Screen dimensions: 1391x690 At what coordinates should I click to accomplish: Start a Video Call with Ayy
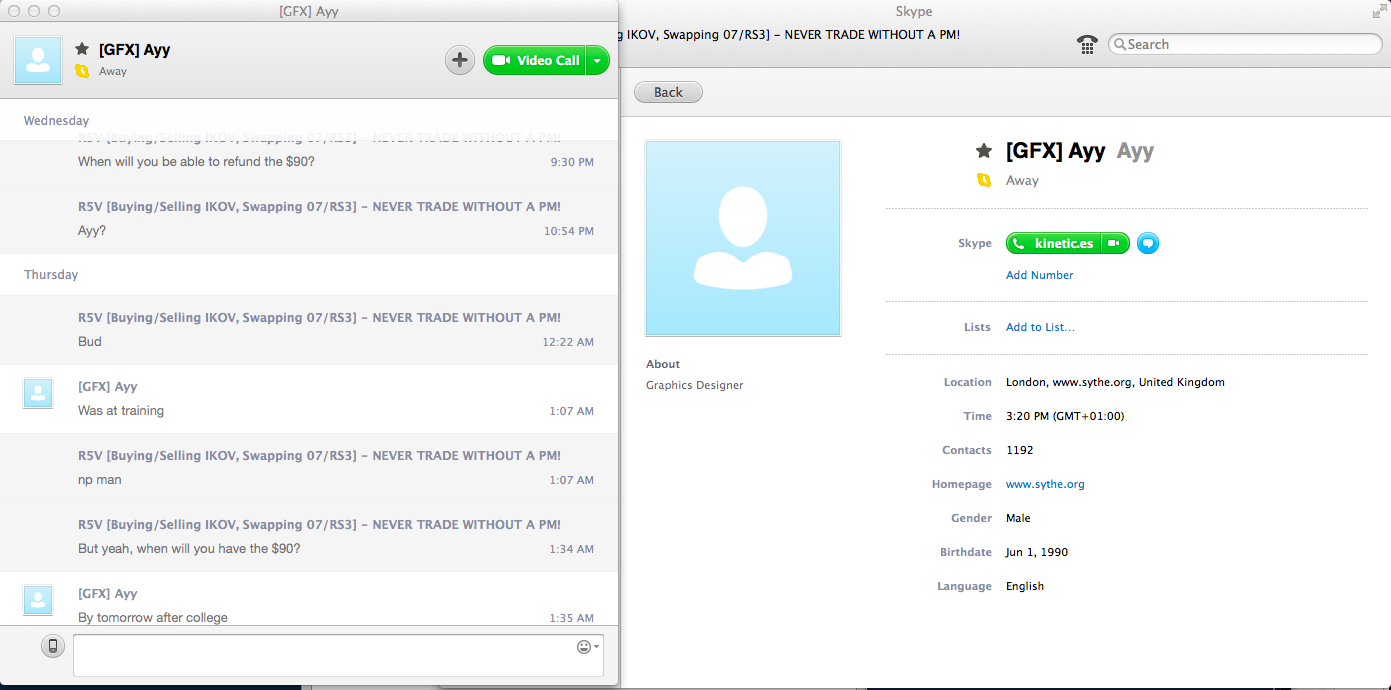(x=534, y=60)
